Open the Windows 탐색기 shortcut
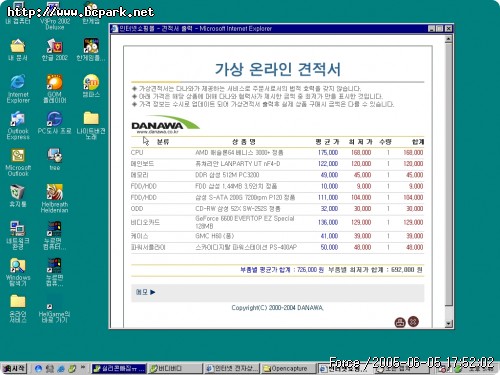 click(18, 272)
